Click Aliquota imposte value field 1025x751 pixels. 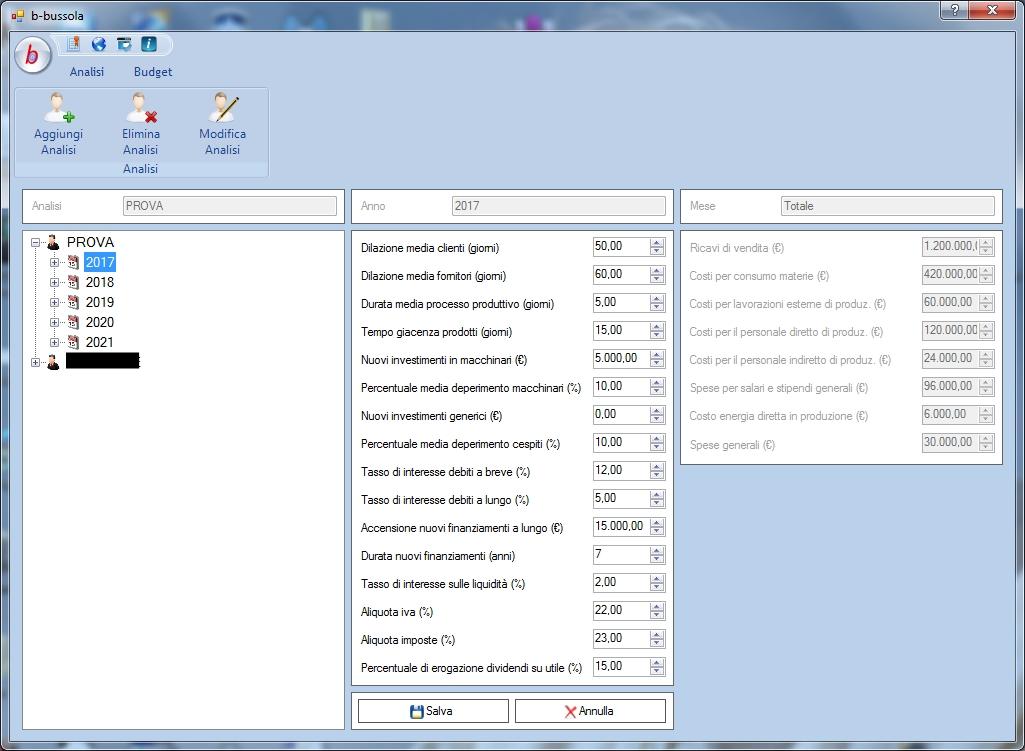tap(621, 639)
